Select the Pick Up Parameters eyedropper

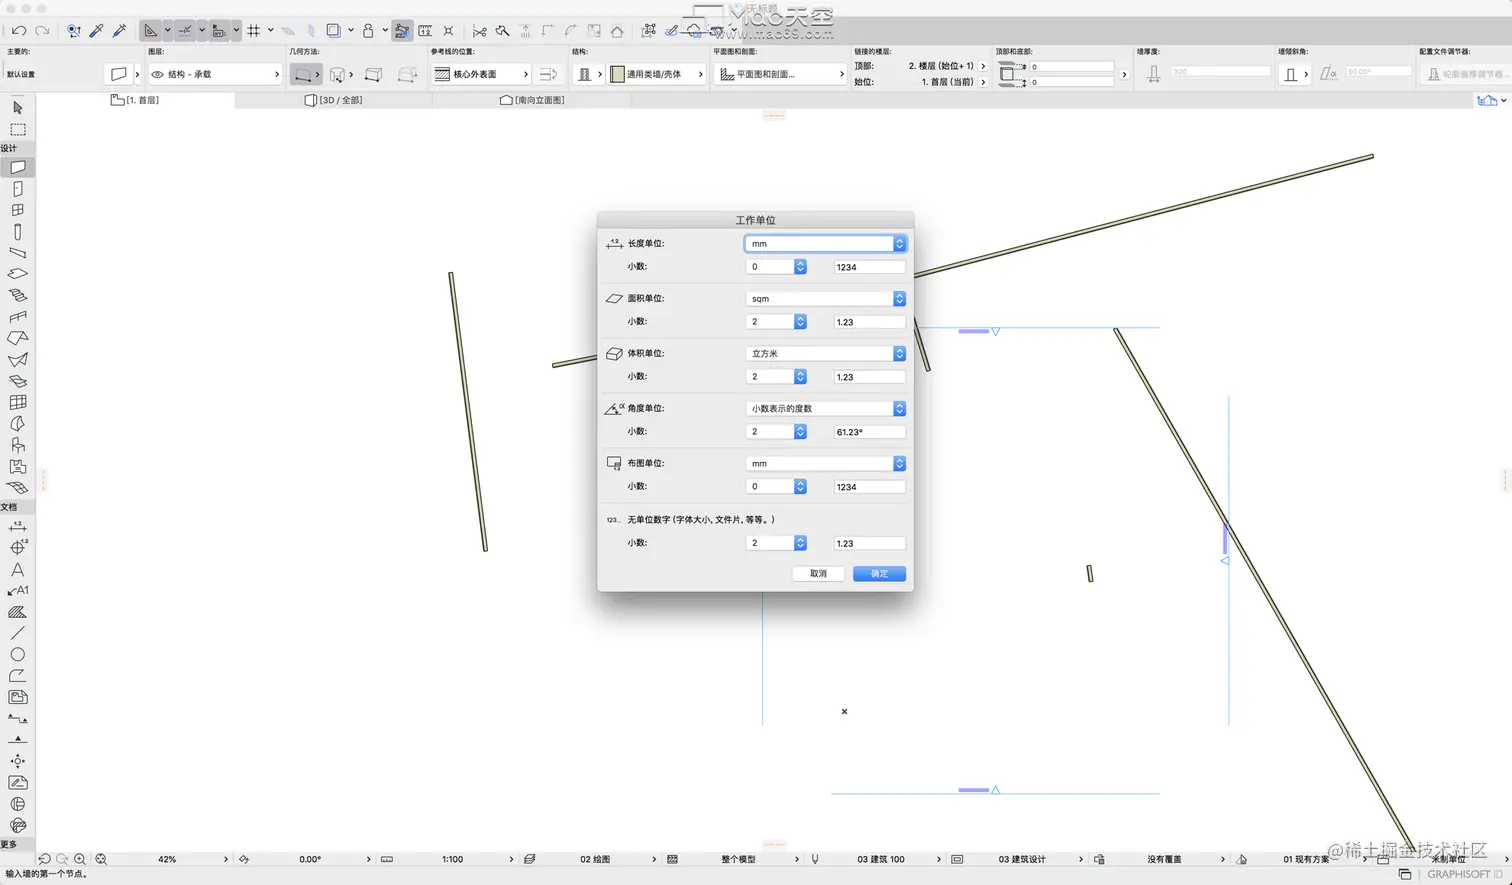(97, 31)
